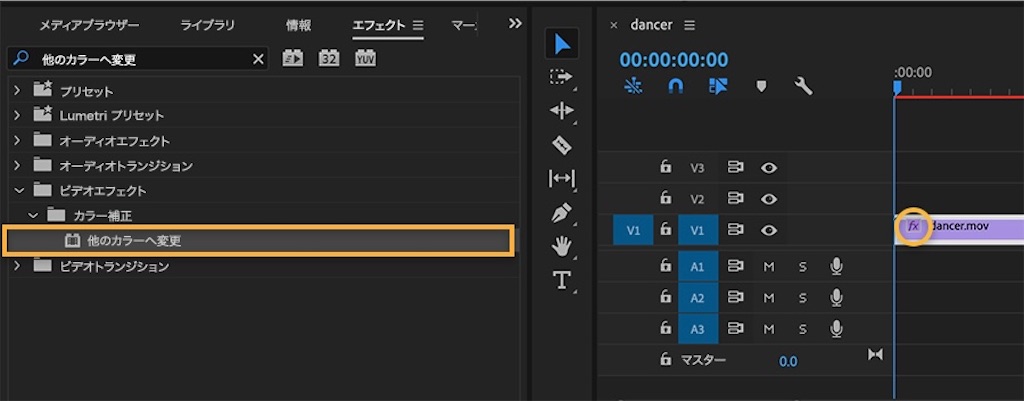Image resolution: width=1024 pixels, height=401 pixels.
Task: Open the 情報 tab
Action: (298, 25)
